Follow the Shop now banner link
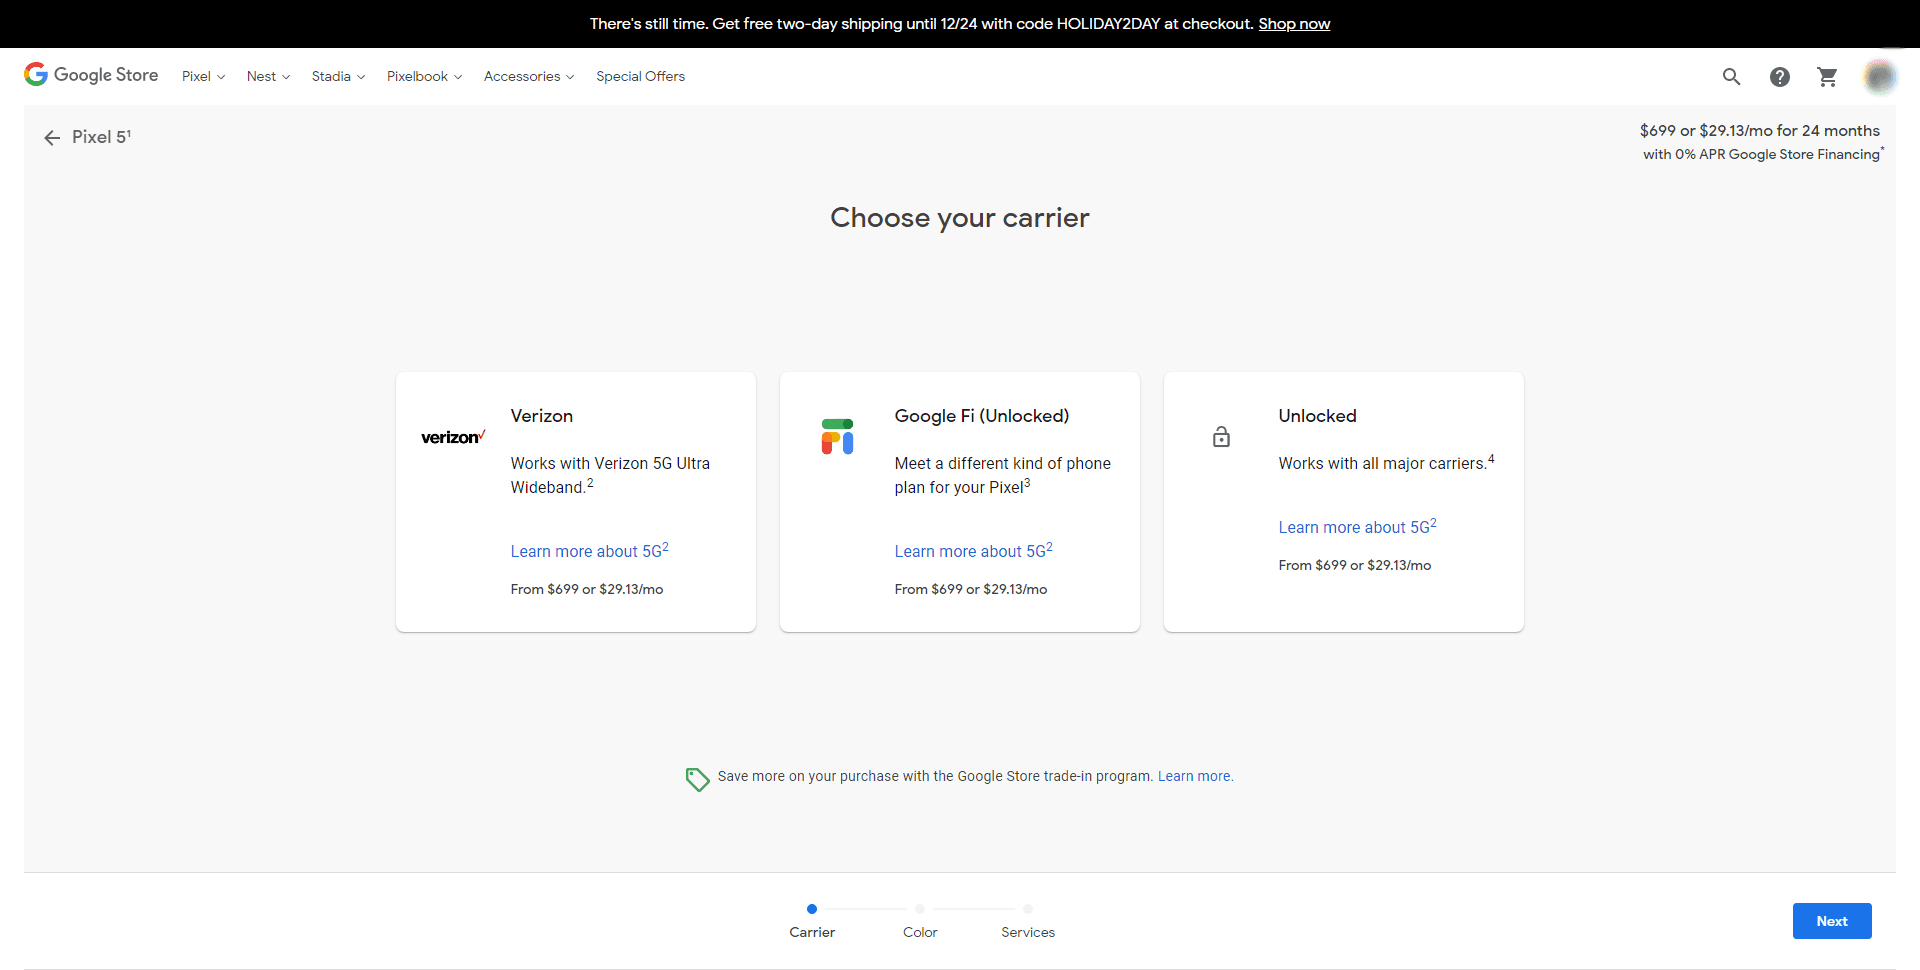The height and width of the screenshot is (970, 1920). pyautogui.click(x=1294, y=24)
